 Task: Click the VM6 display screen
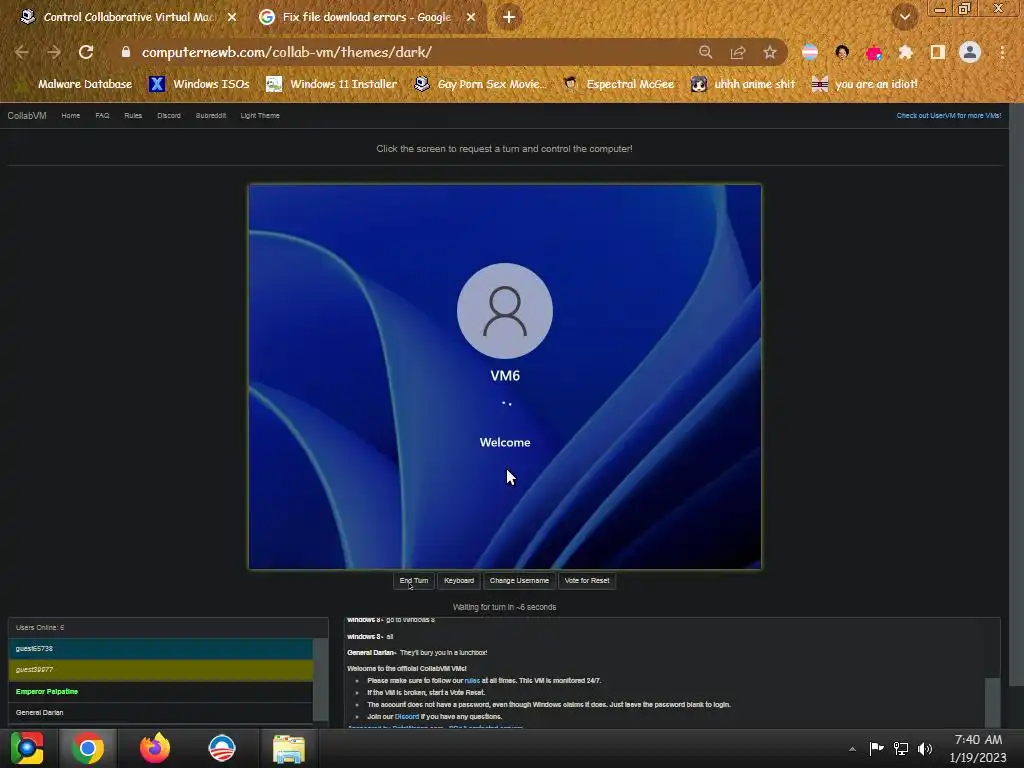tap(505, 377)
